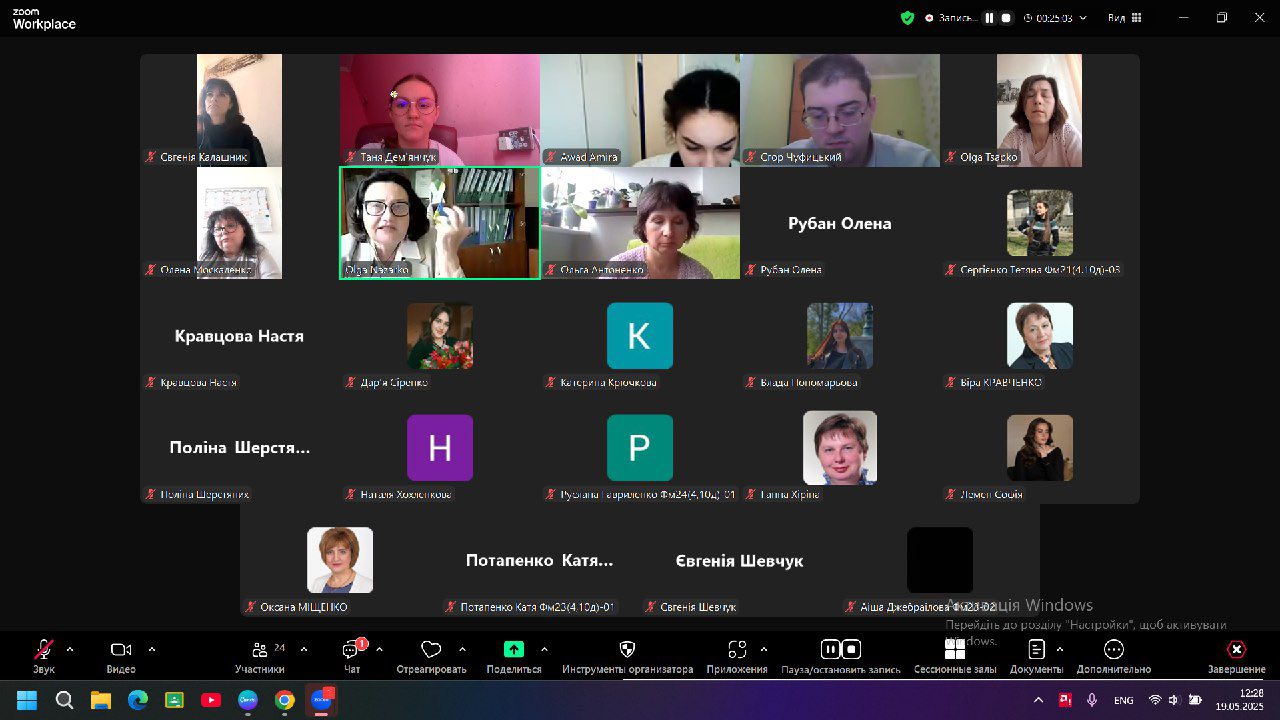Click the Отреагировать reactions heart icon
1280x720 pixels.
pyautogui.click(x=431, y=656)
